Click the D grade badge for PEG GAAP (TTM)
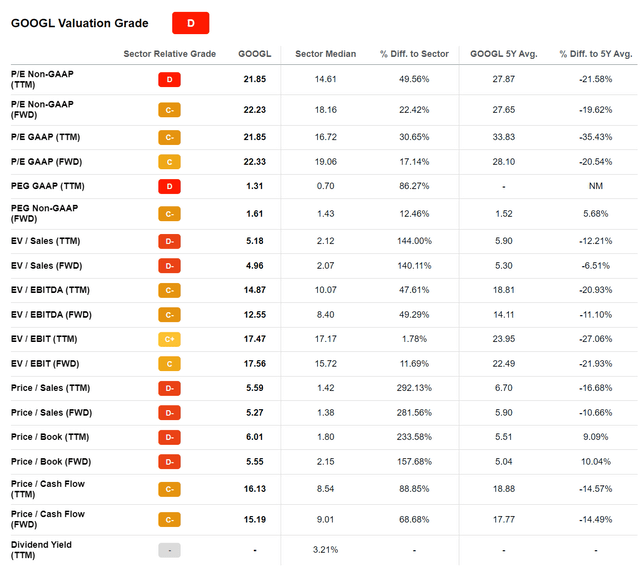The width and height of the screenshot is (640, 573). click(x=169, y=187)
